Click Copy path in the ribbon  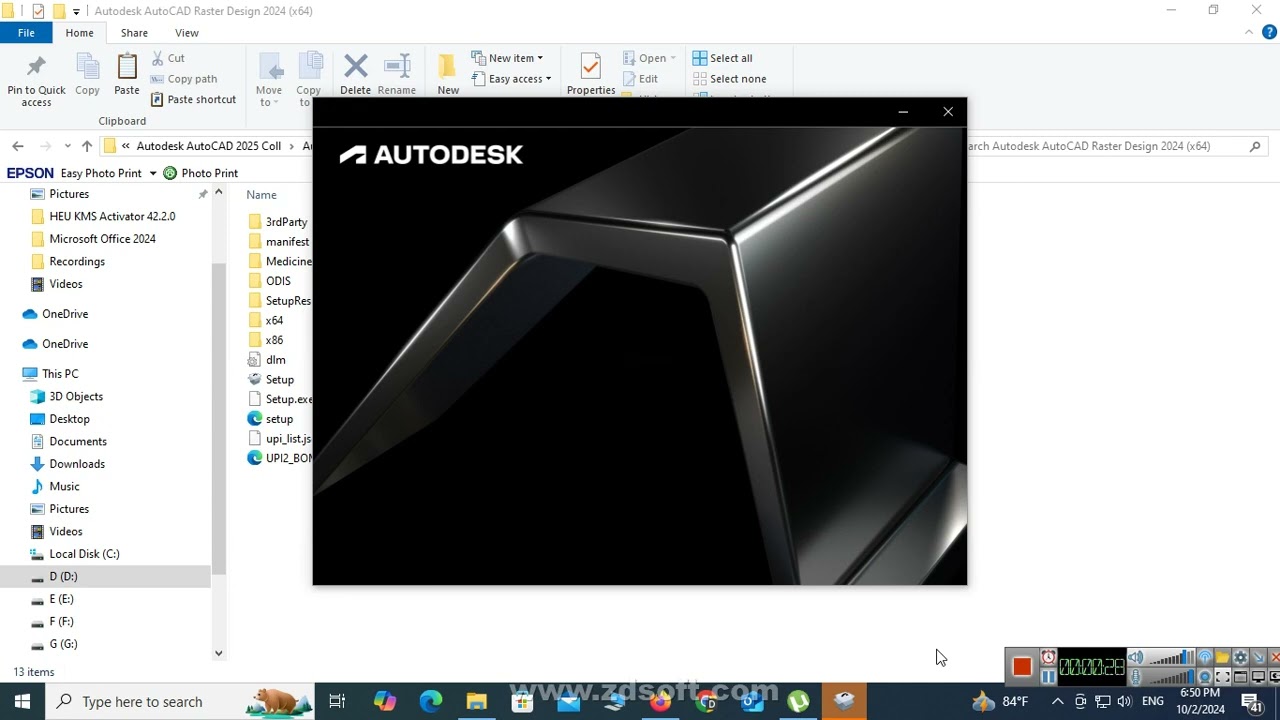click(184, 79)
